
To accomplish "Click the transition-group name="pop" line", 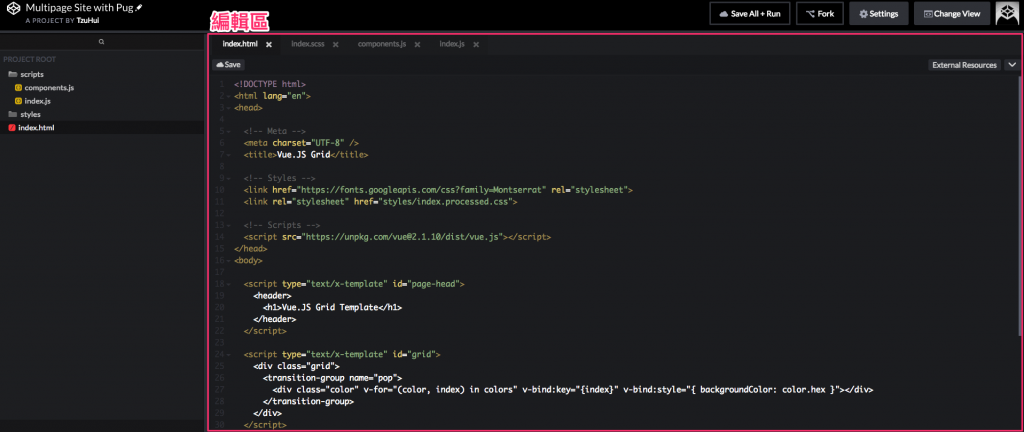I will (x=332, y=378).
